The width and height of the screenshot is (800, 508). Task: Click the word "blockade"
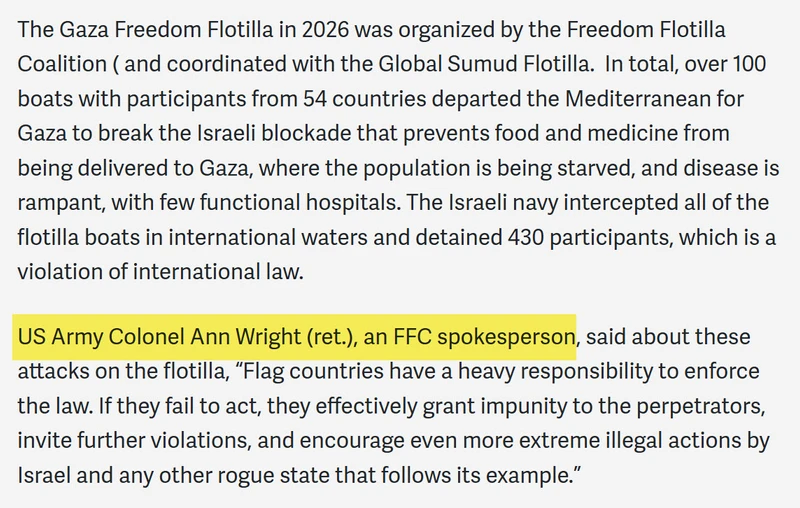(x=306, y=133)
